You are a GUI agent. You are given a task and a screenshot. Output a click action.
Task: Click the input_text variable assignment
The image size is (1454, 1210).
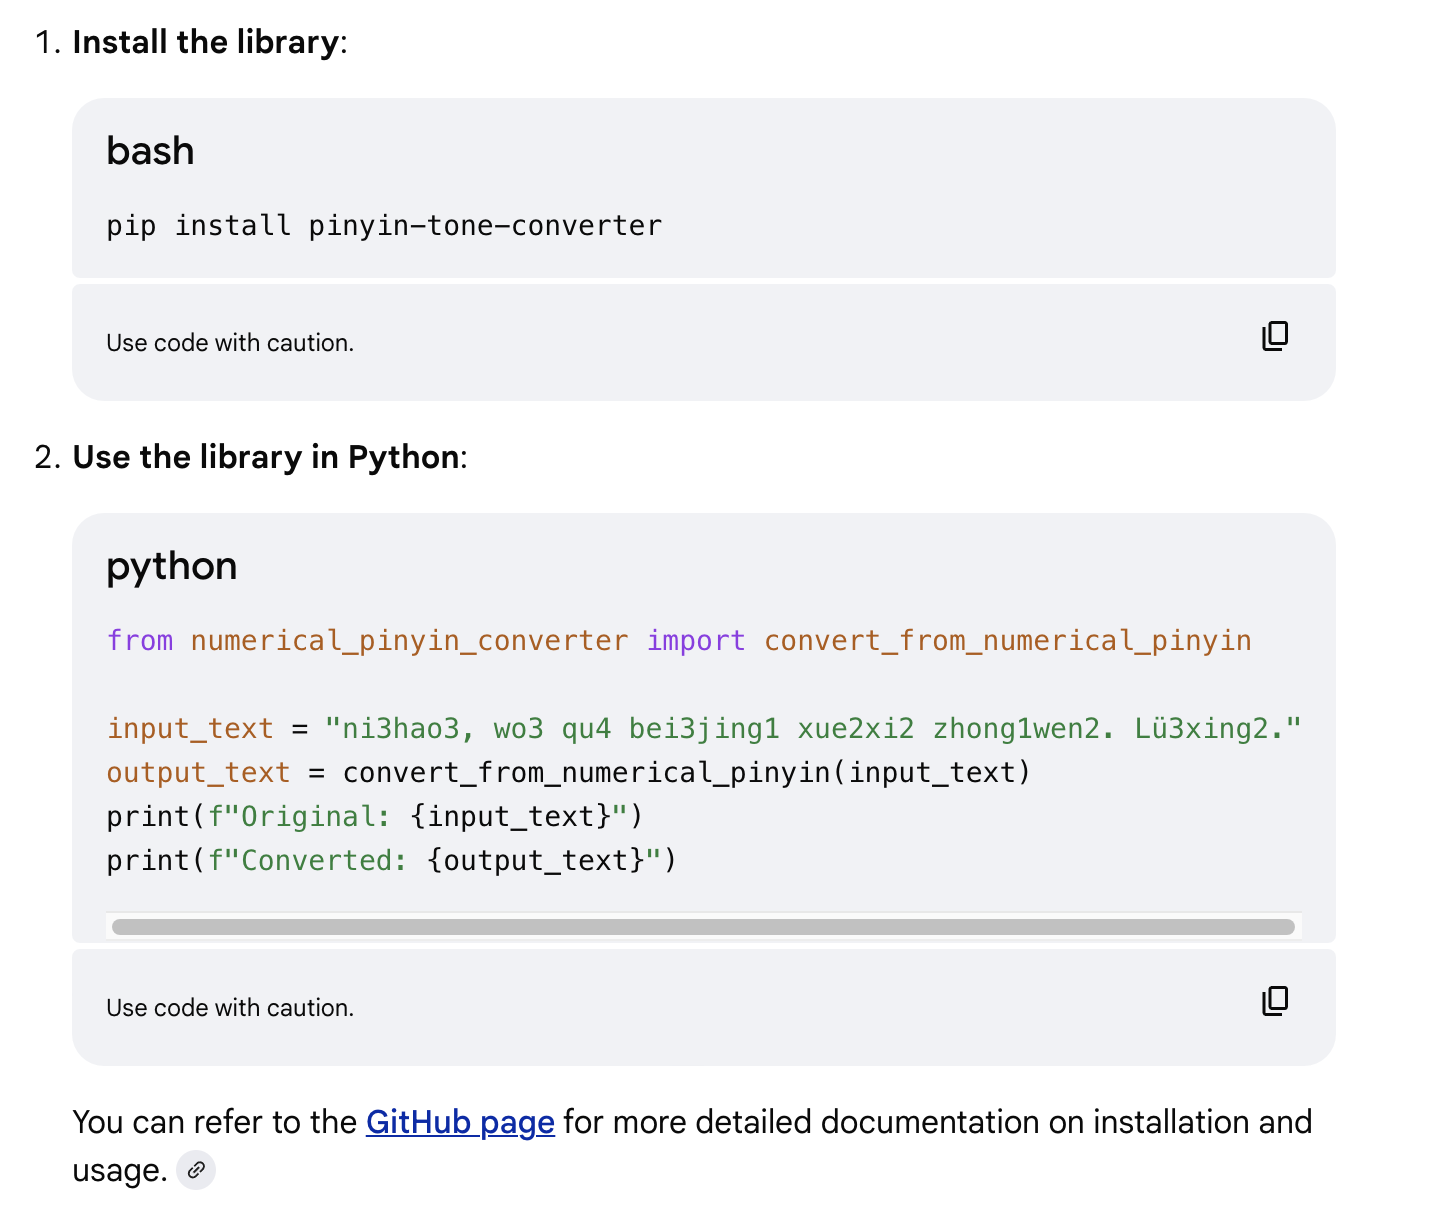coord(190,729)
